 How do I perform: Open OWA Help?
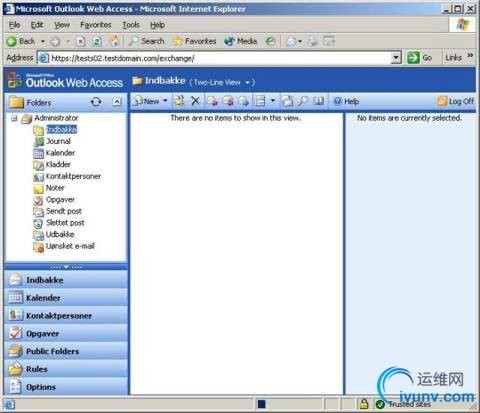point(346,101)
